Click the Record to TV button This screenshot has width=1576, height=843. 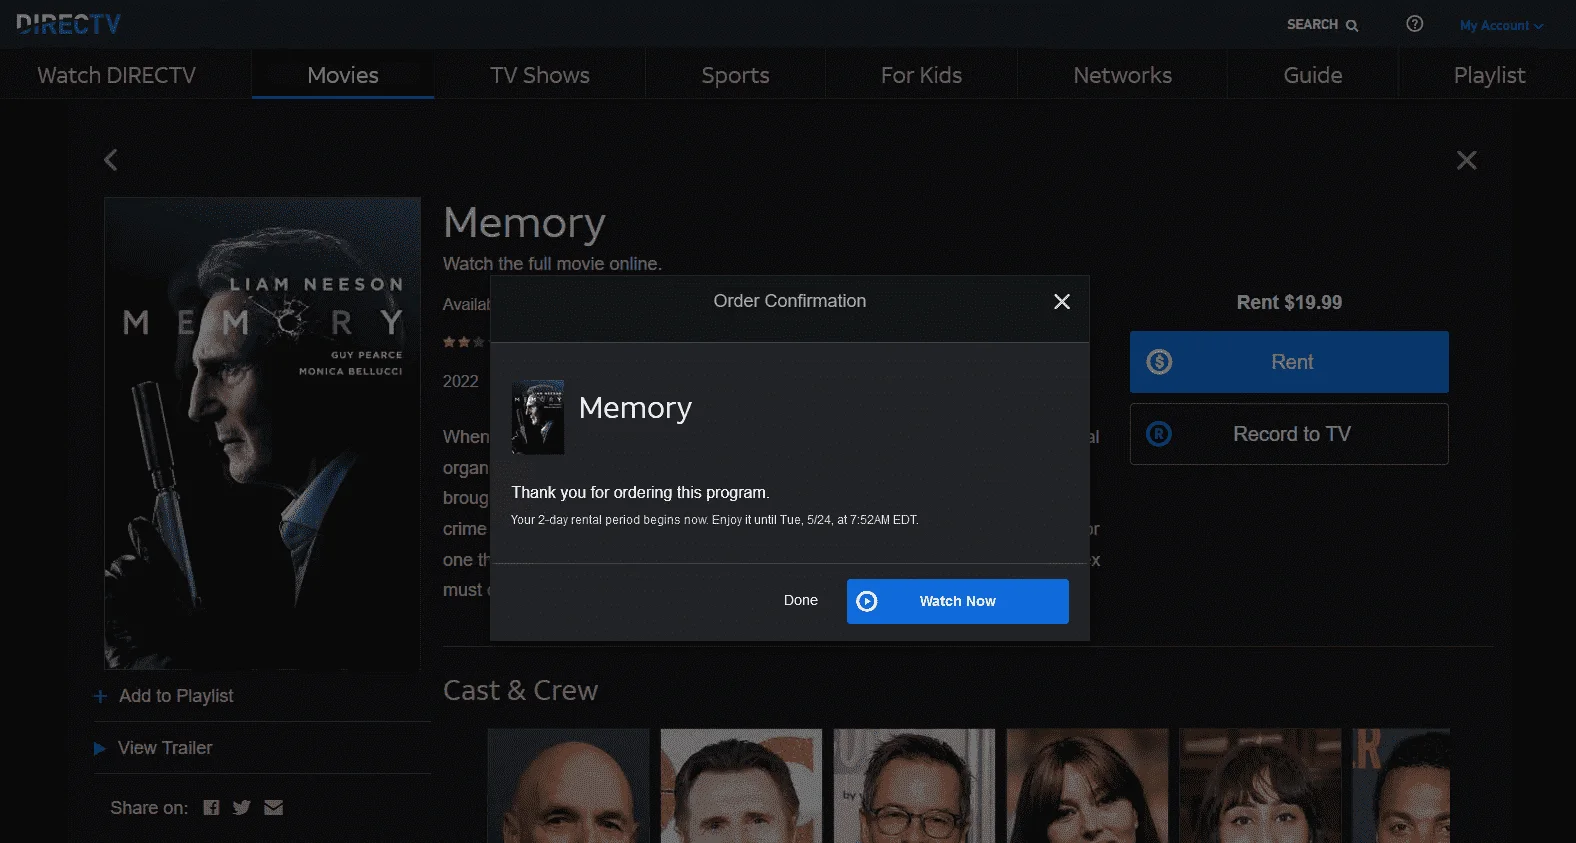coord(1289,434)
